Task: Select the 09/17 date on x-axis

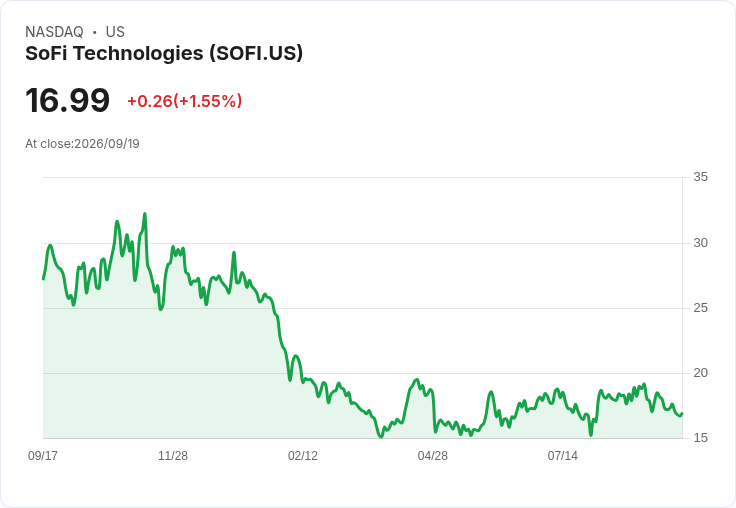Action: [43, 455]
